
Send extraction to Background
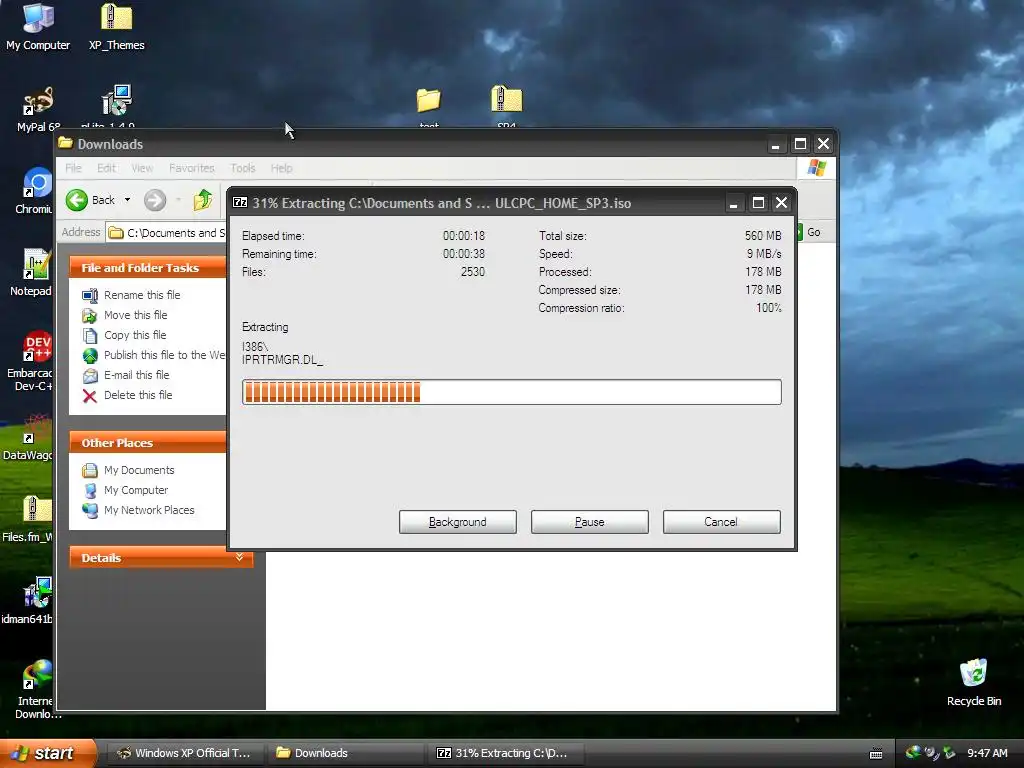tap(458, 522)
